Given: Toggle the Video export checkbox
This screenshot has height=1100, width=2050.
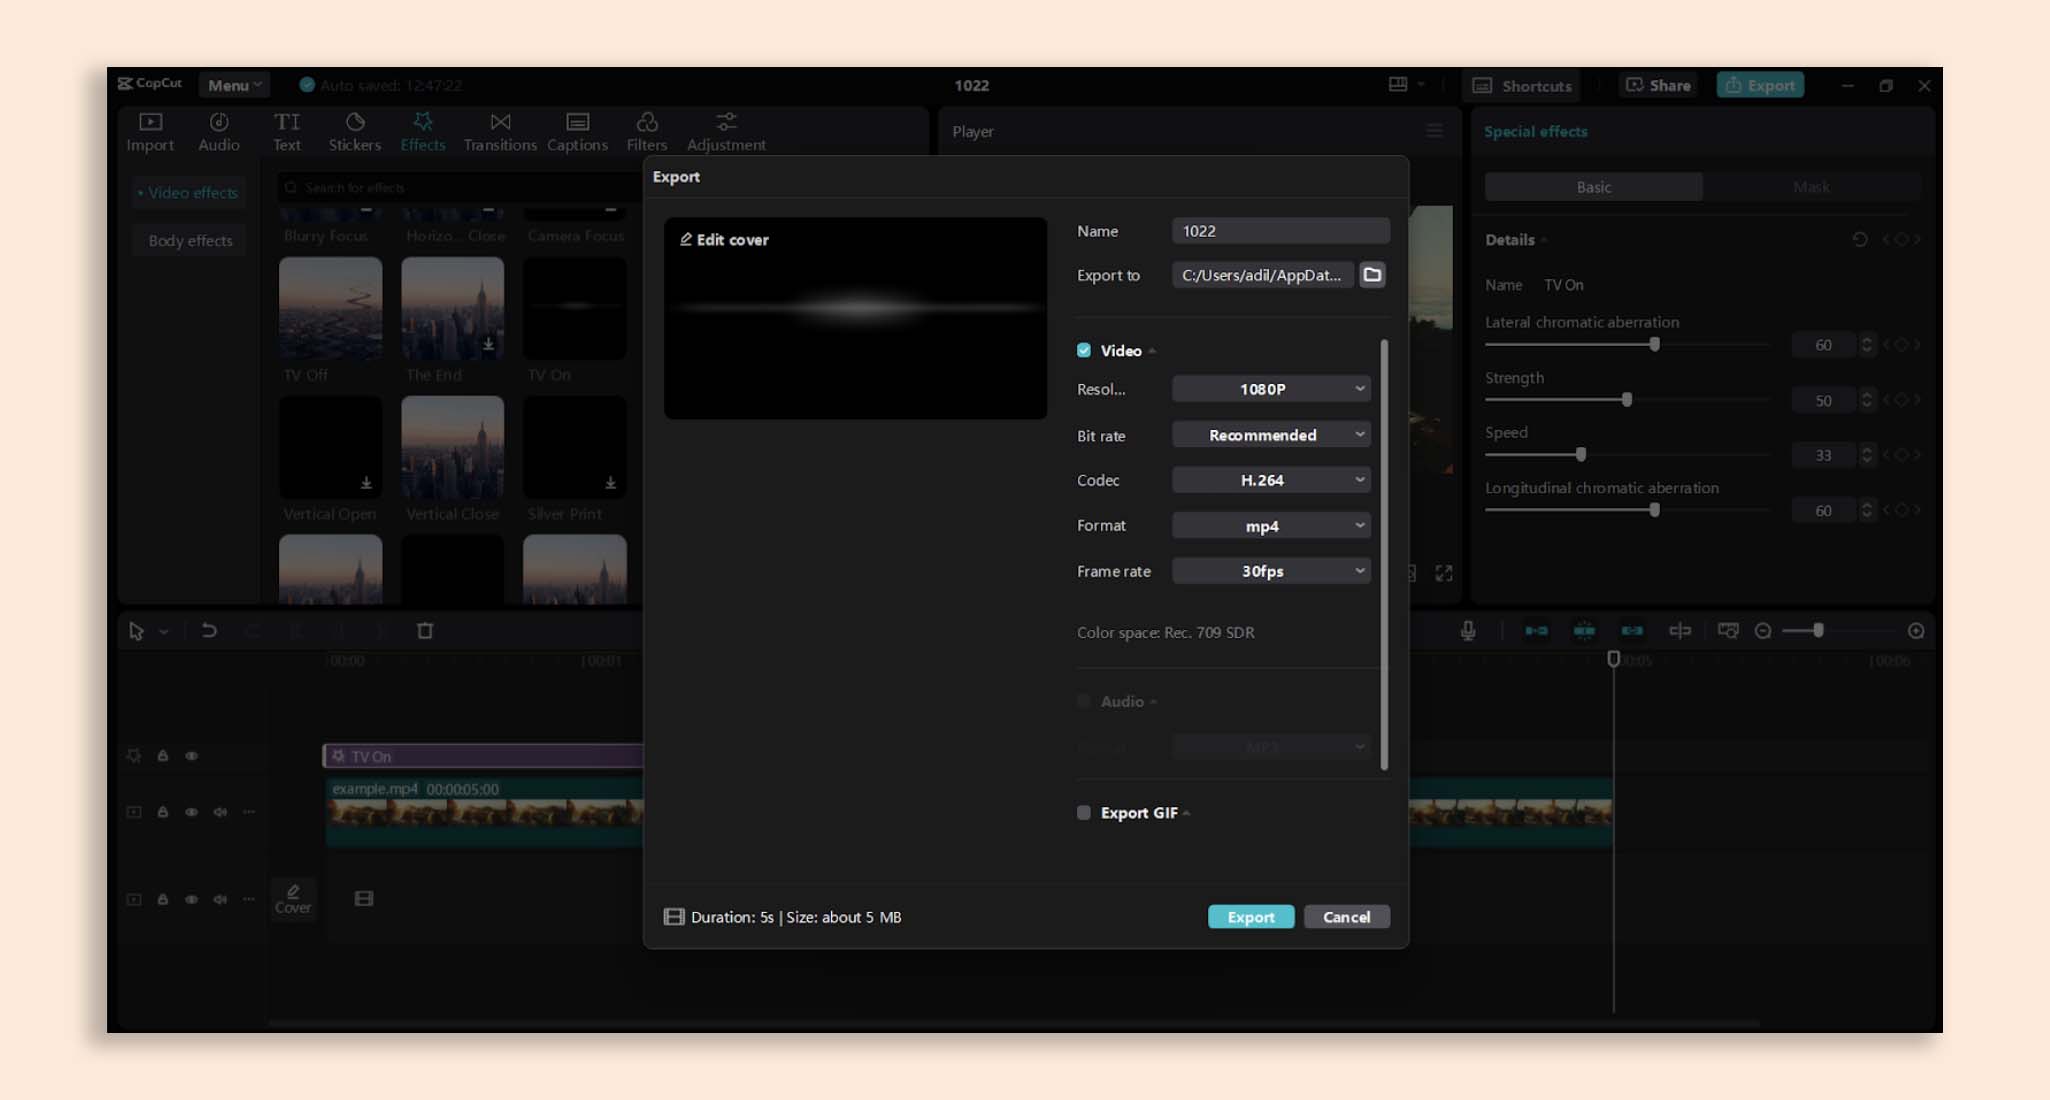Looking at the screenshot, I should (1083, 350).
